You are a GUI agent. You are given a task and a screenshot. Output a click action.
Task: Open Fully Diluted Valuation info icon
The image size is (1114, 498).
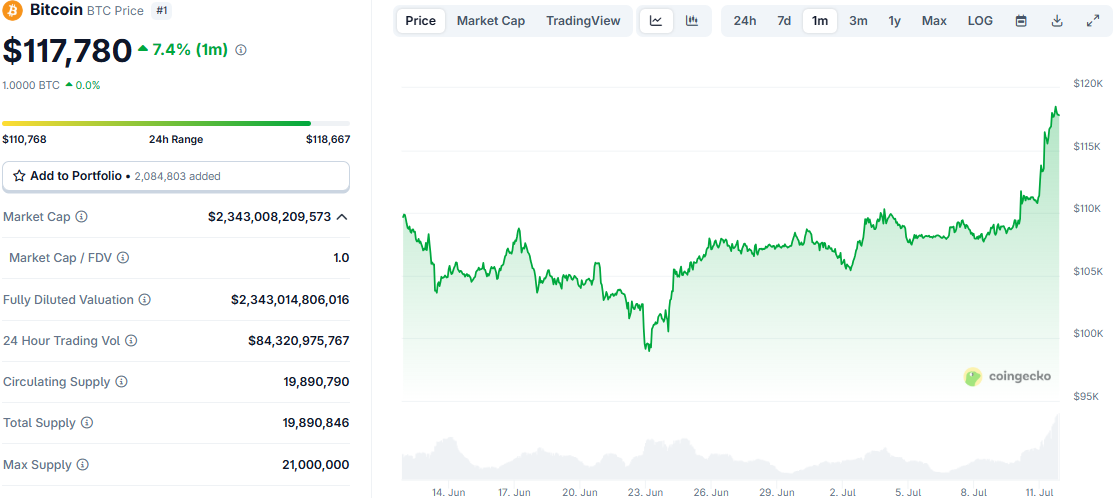tap(145, 300)
